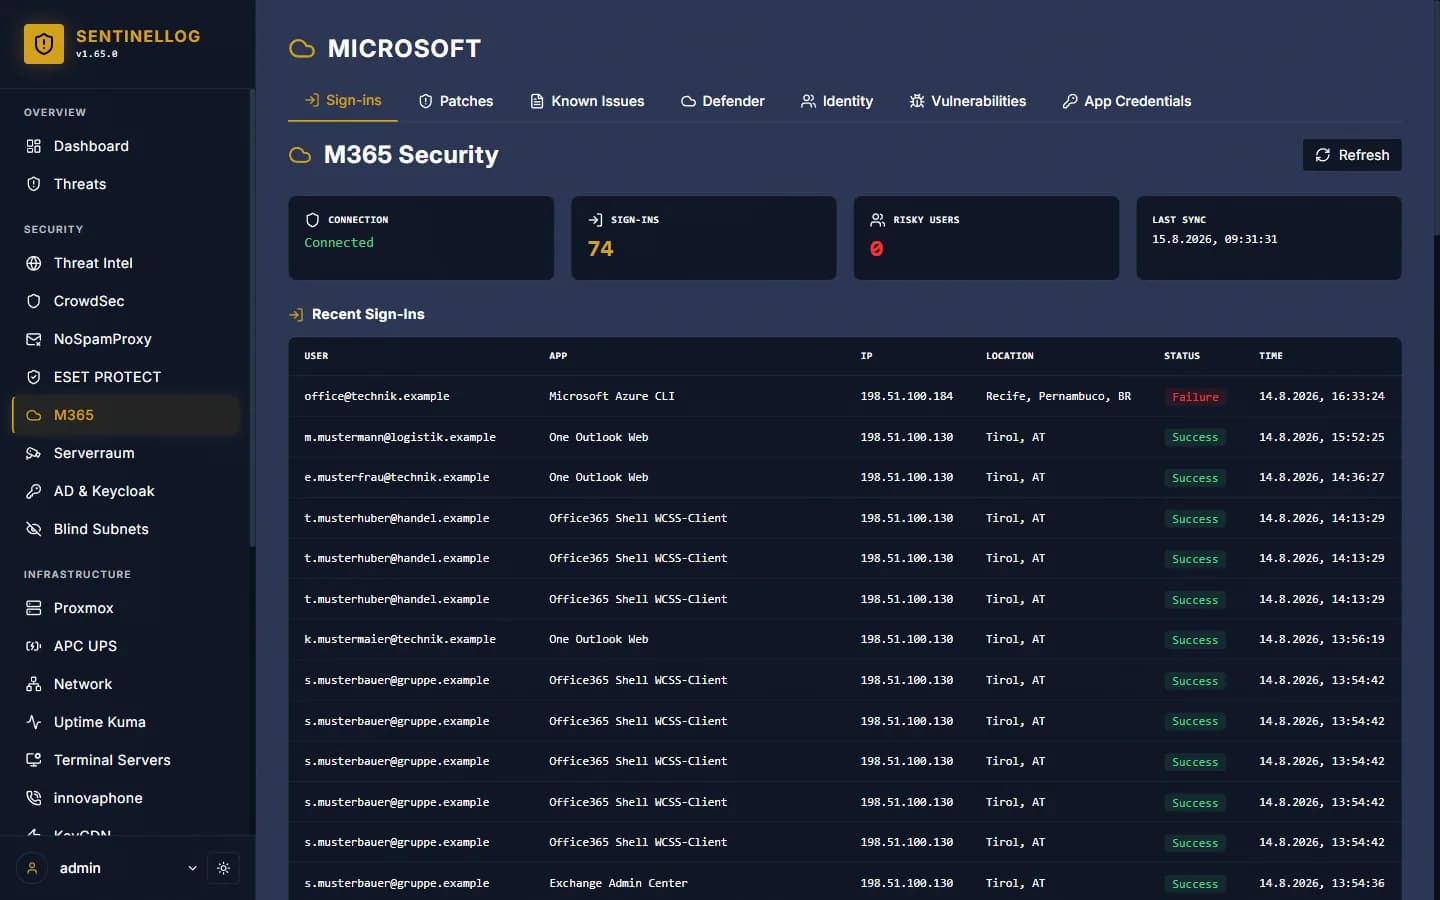Select user m.mustermann@logistik.example
1440x900 pixels.
pyautogui.click(x=400, y=437)
